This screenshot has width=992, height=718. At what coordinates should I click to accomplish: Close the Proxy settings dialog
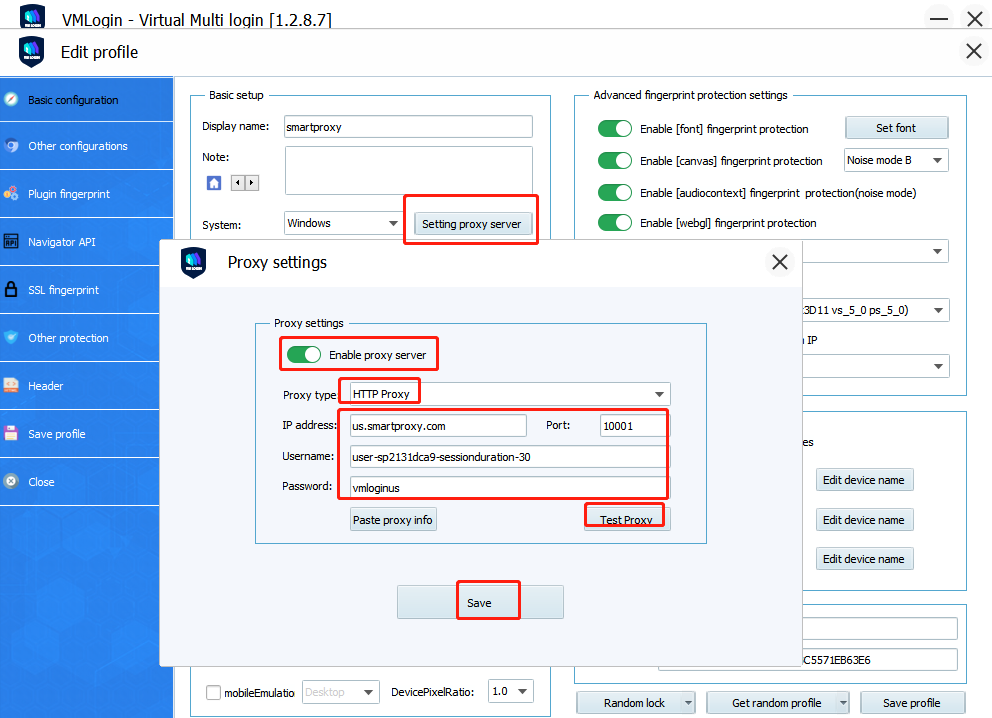point(779,262)
